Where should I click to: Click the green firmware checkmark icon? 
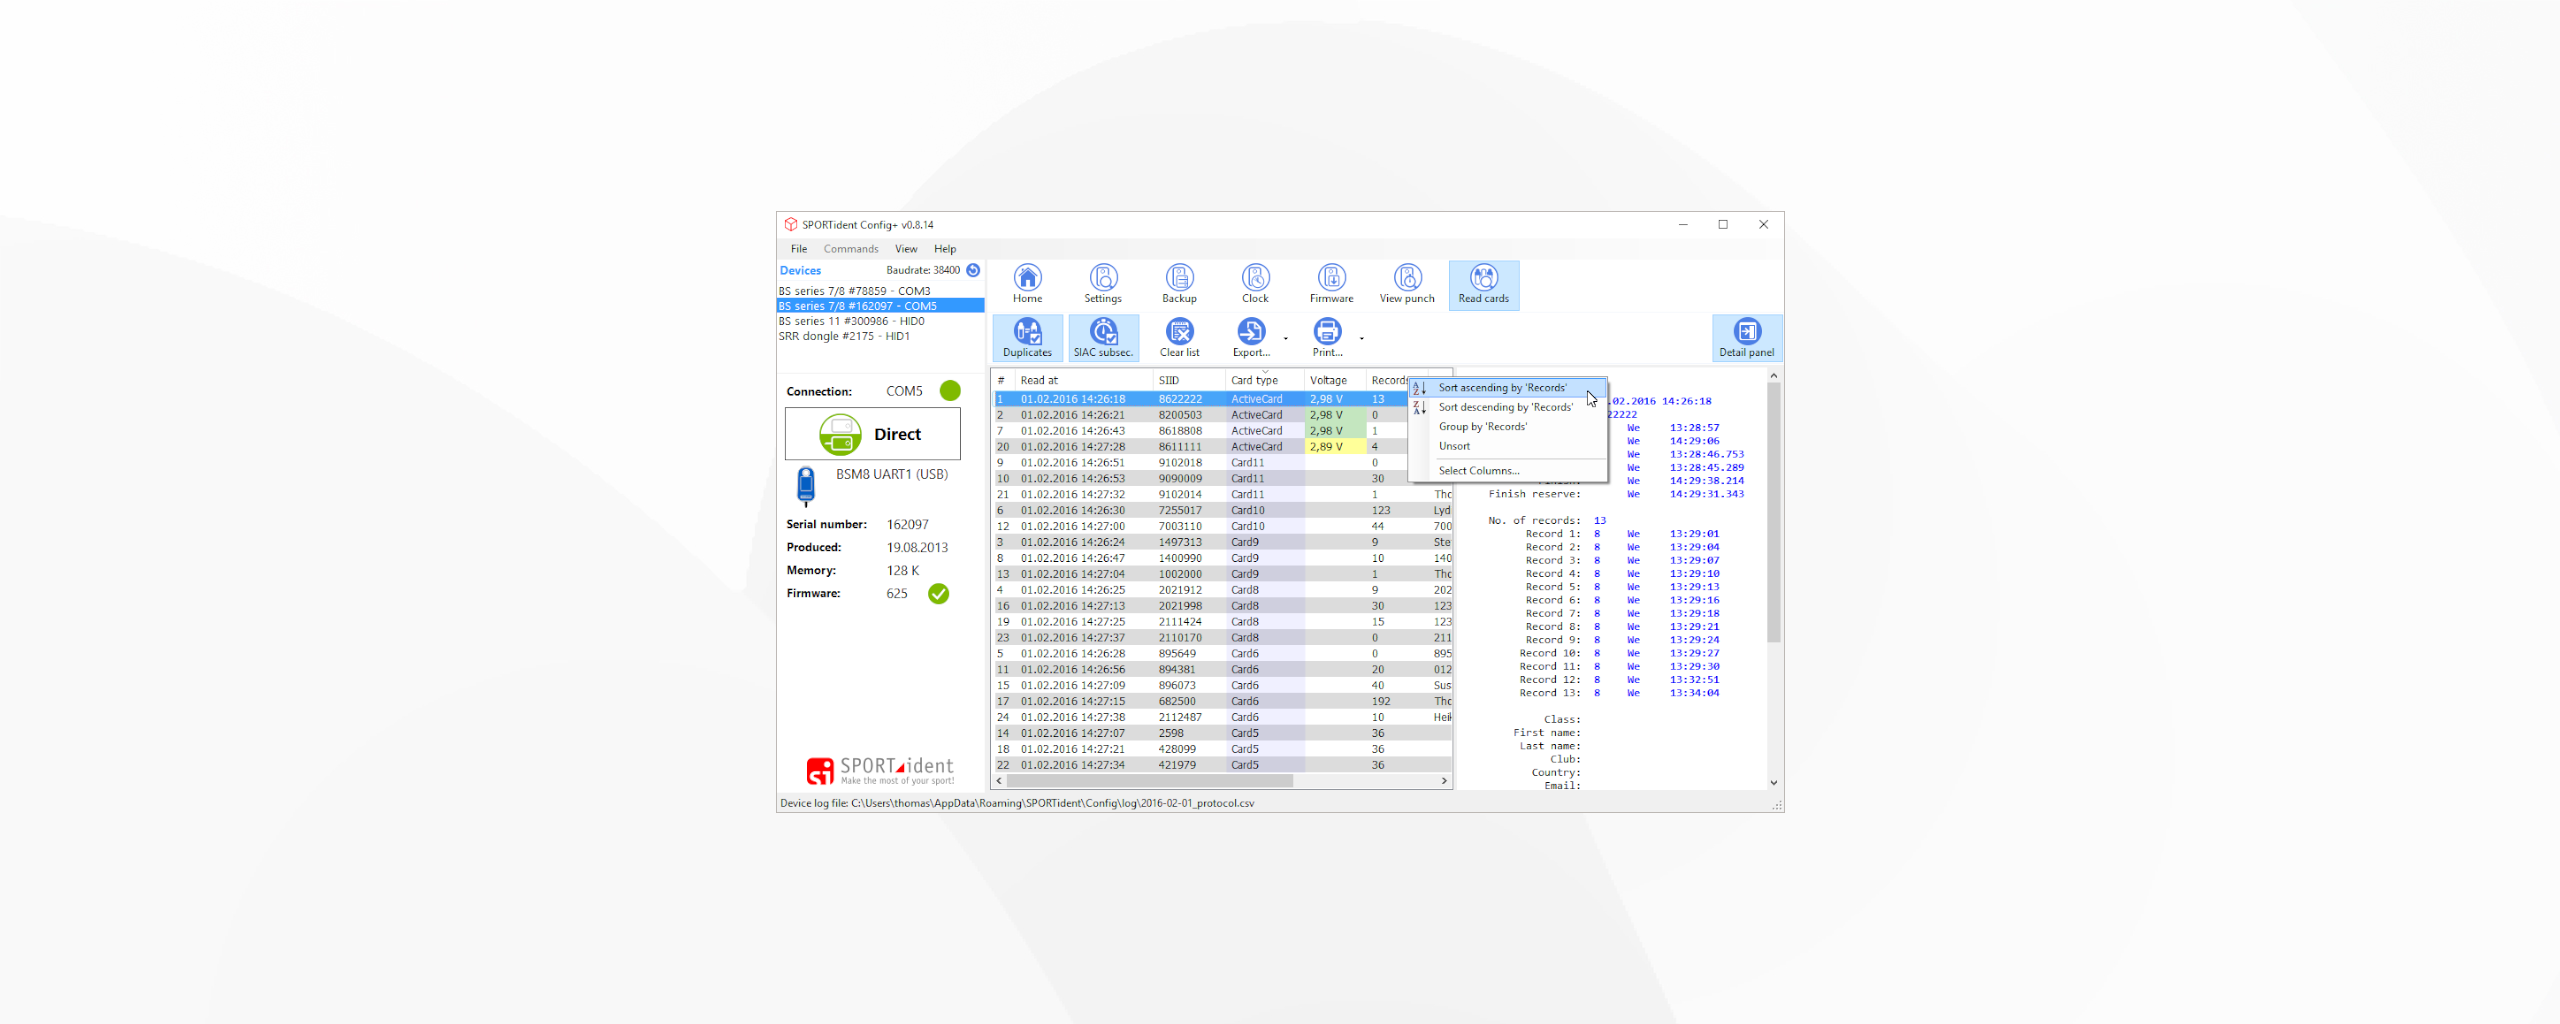(x=938, y=594)
